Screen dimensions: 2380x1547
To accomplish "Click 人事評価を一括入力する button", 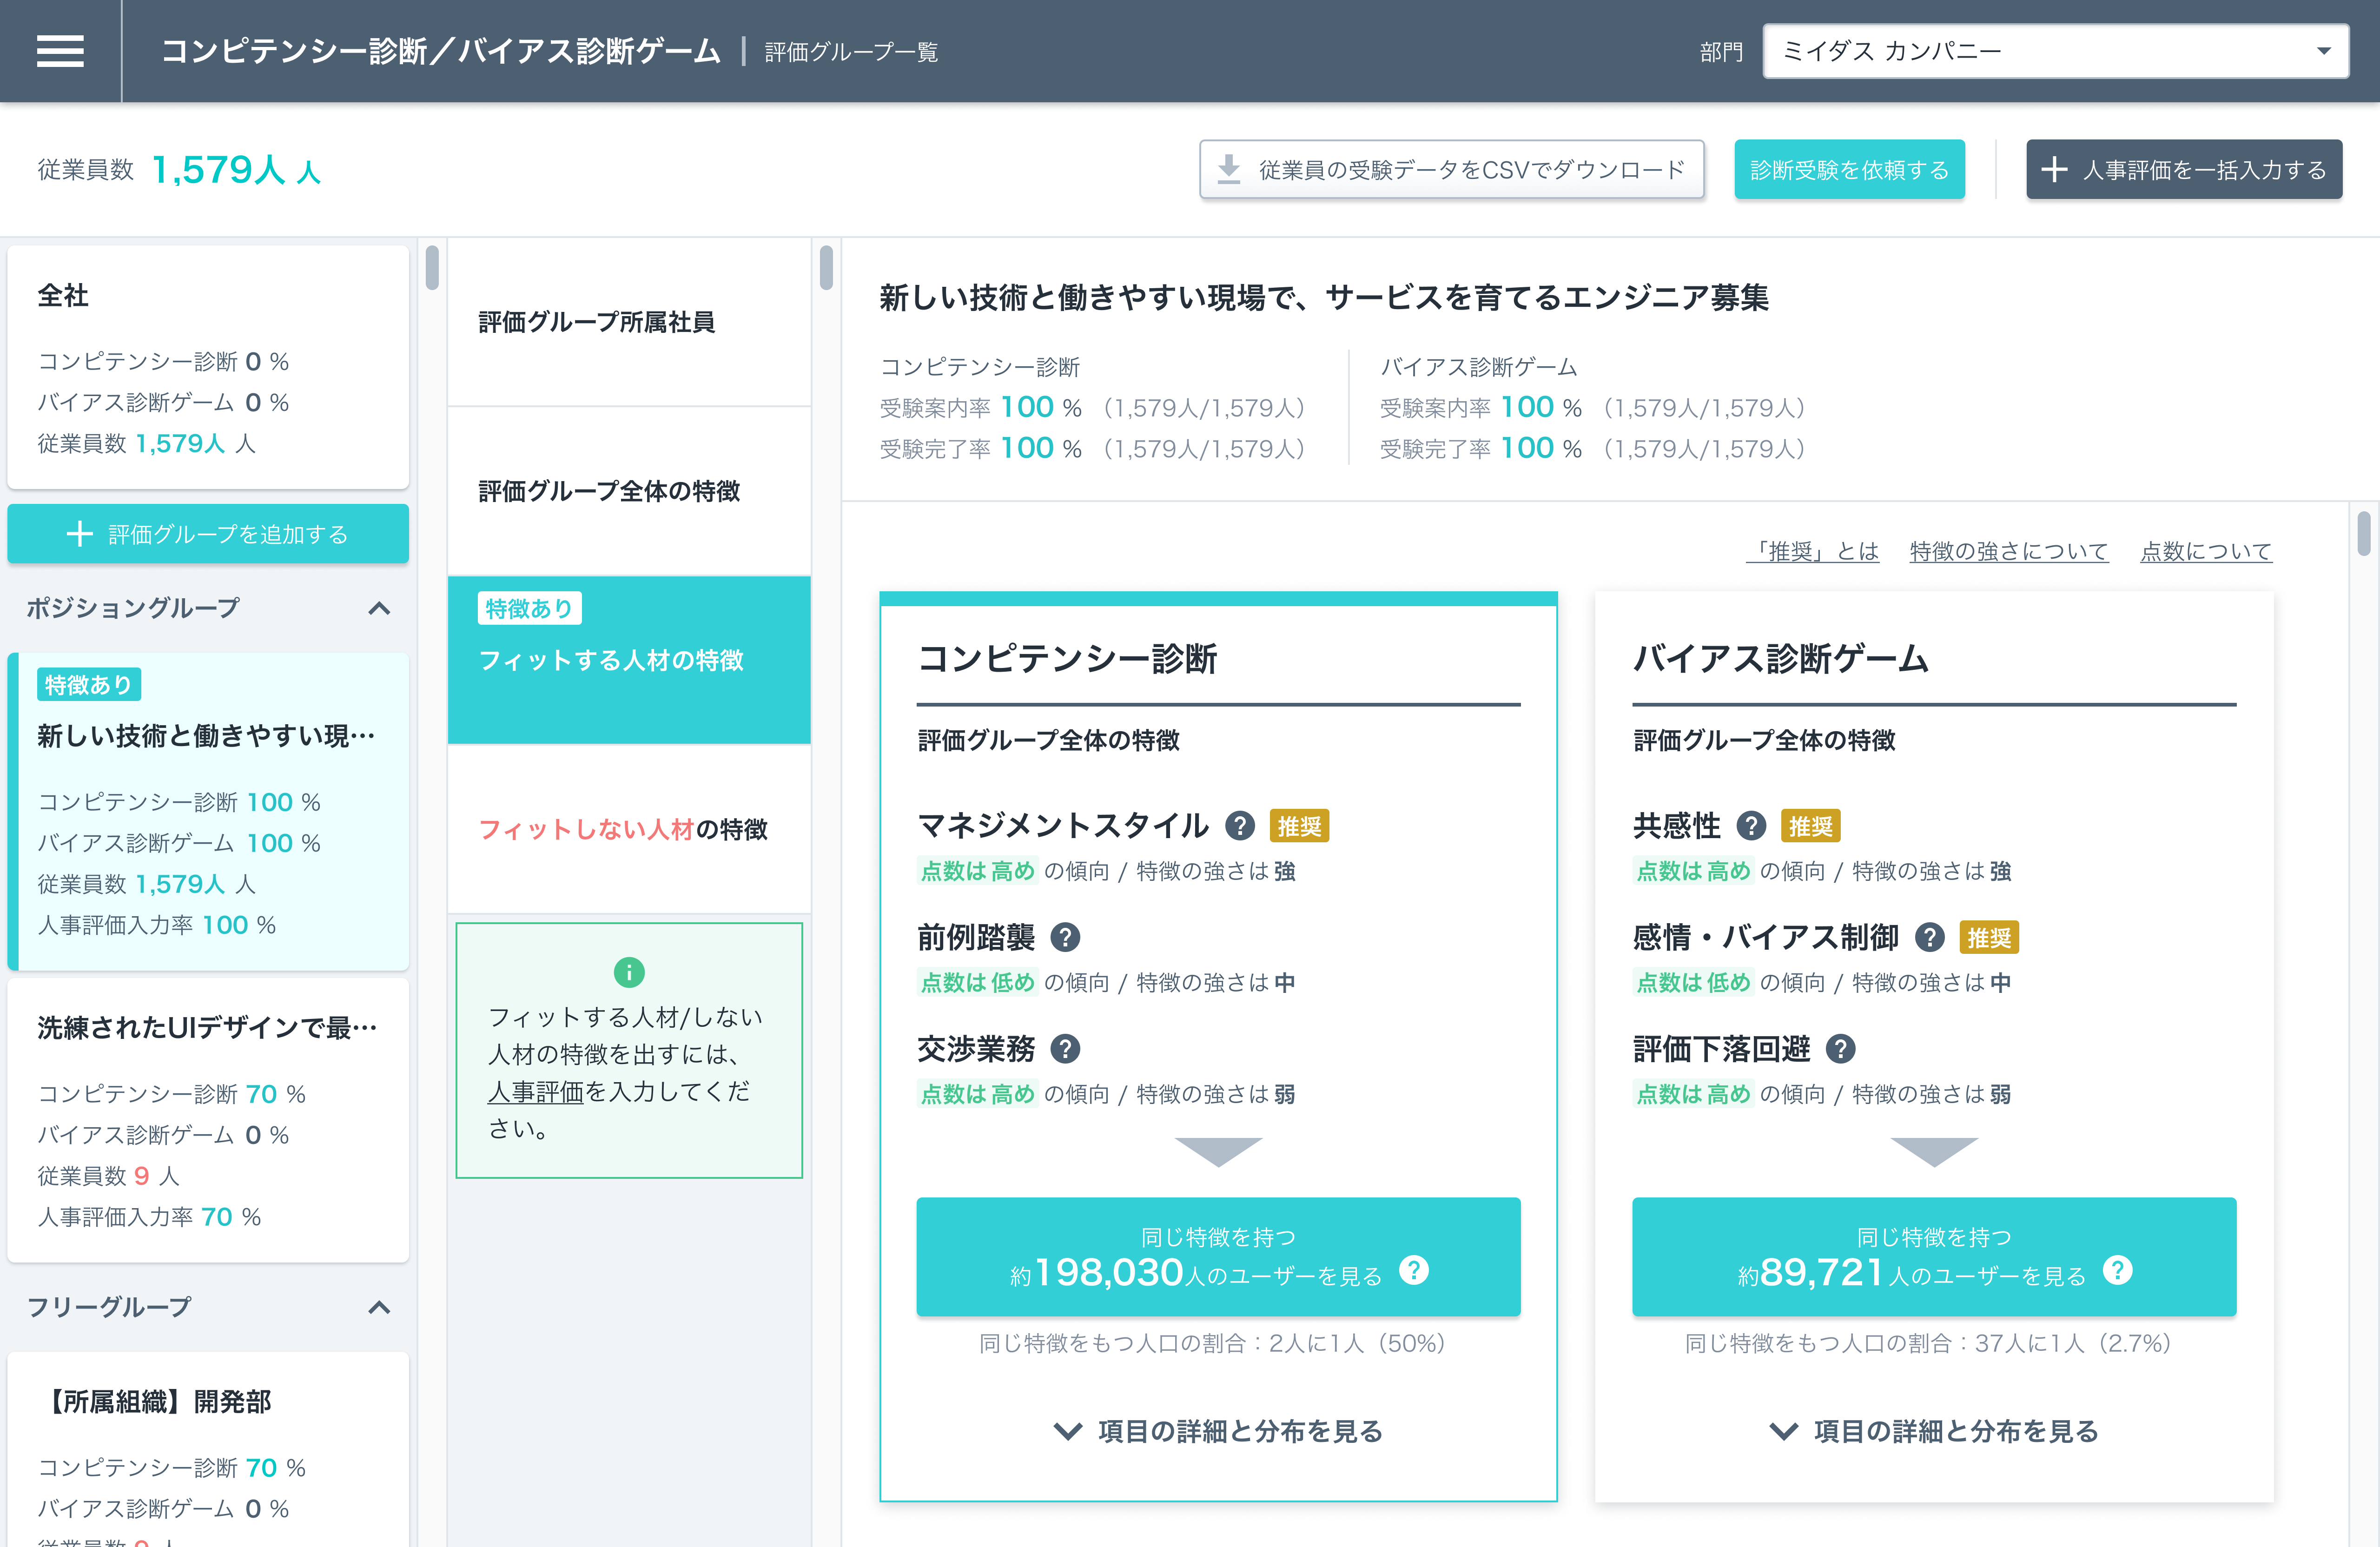I will pos(2184,170).
